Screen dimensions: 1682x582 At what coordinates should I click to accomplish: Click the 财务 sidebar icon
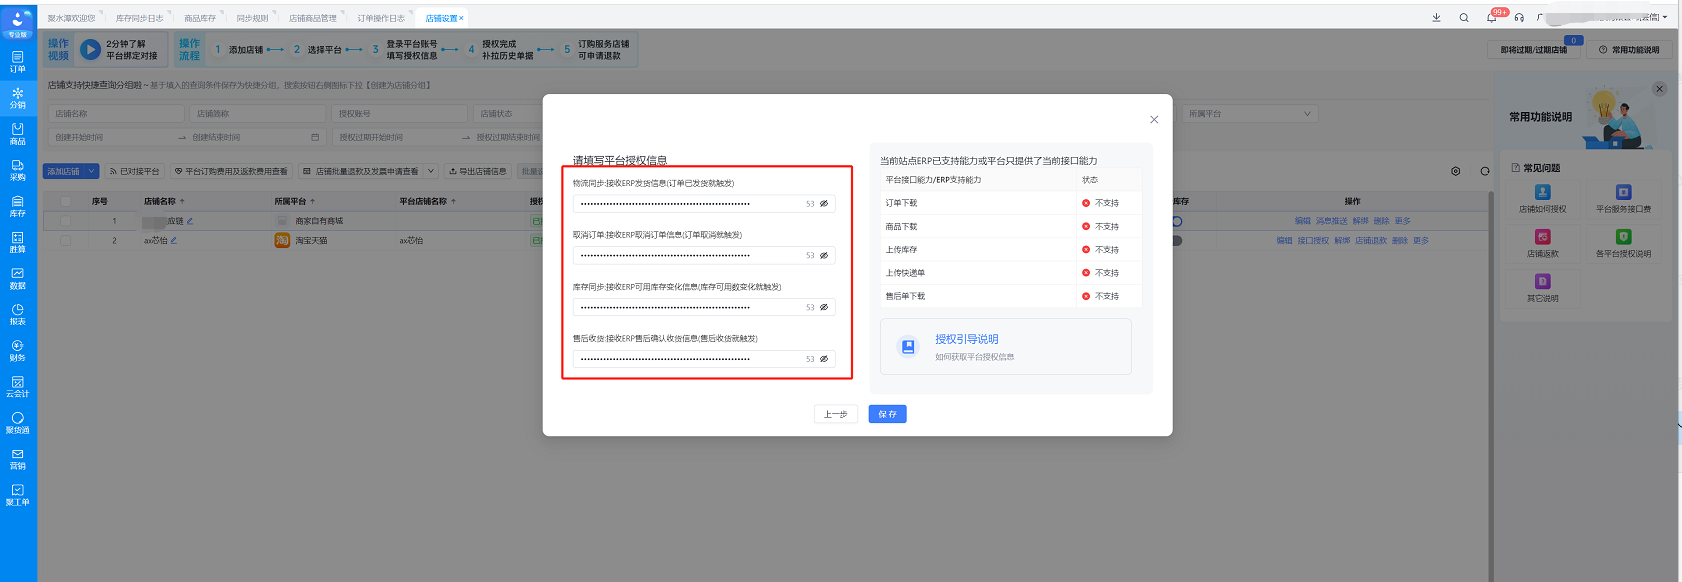[x=17, y=350]
